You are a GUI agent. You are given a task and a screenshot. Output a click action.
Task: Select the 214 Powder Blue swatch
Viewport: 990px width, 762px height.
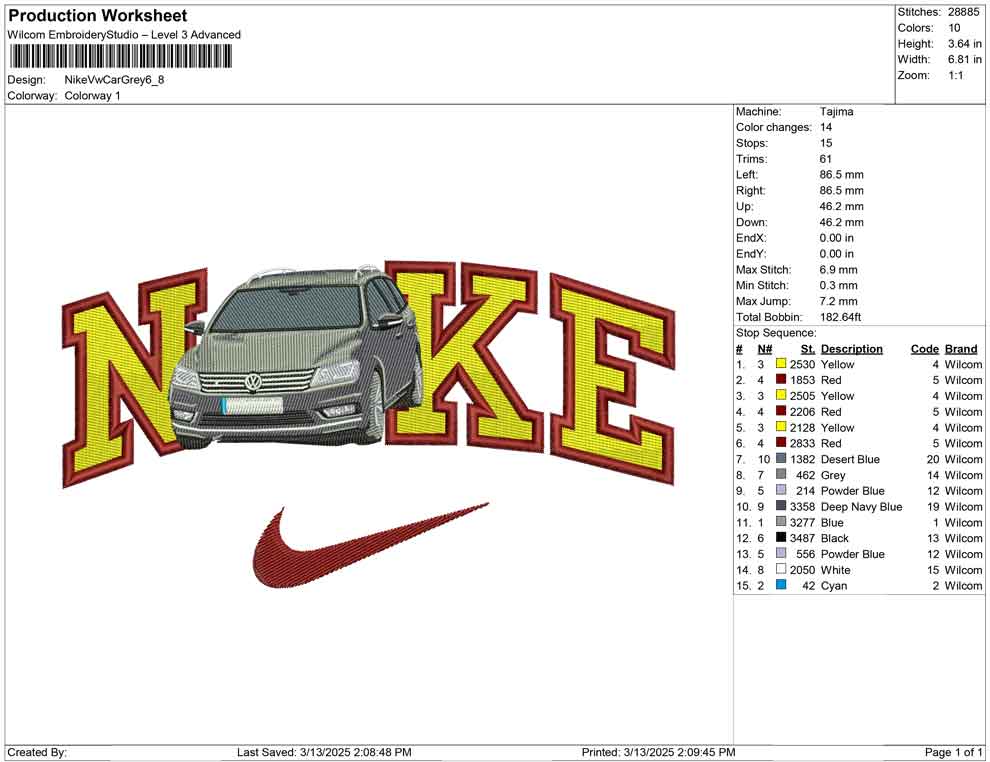click(x=781, y=490)
